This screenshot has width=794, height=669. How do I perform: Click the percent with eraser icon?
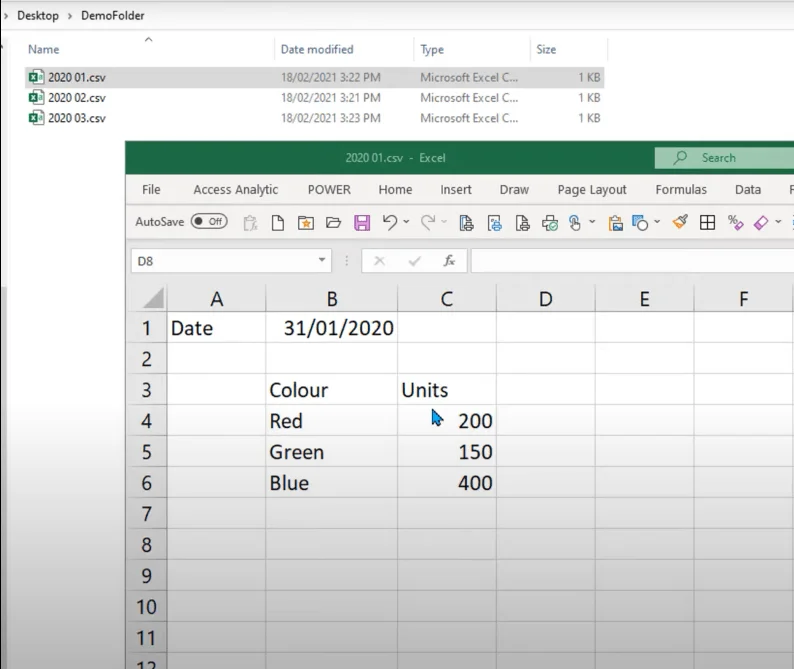(735, 222)
